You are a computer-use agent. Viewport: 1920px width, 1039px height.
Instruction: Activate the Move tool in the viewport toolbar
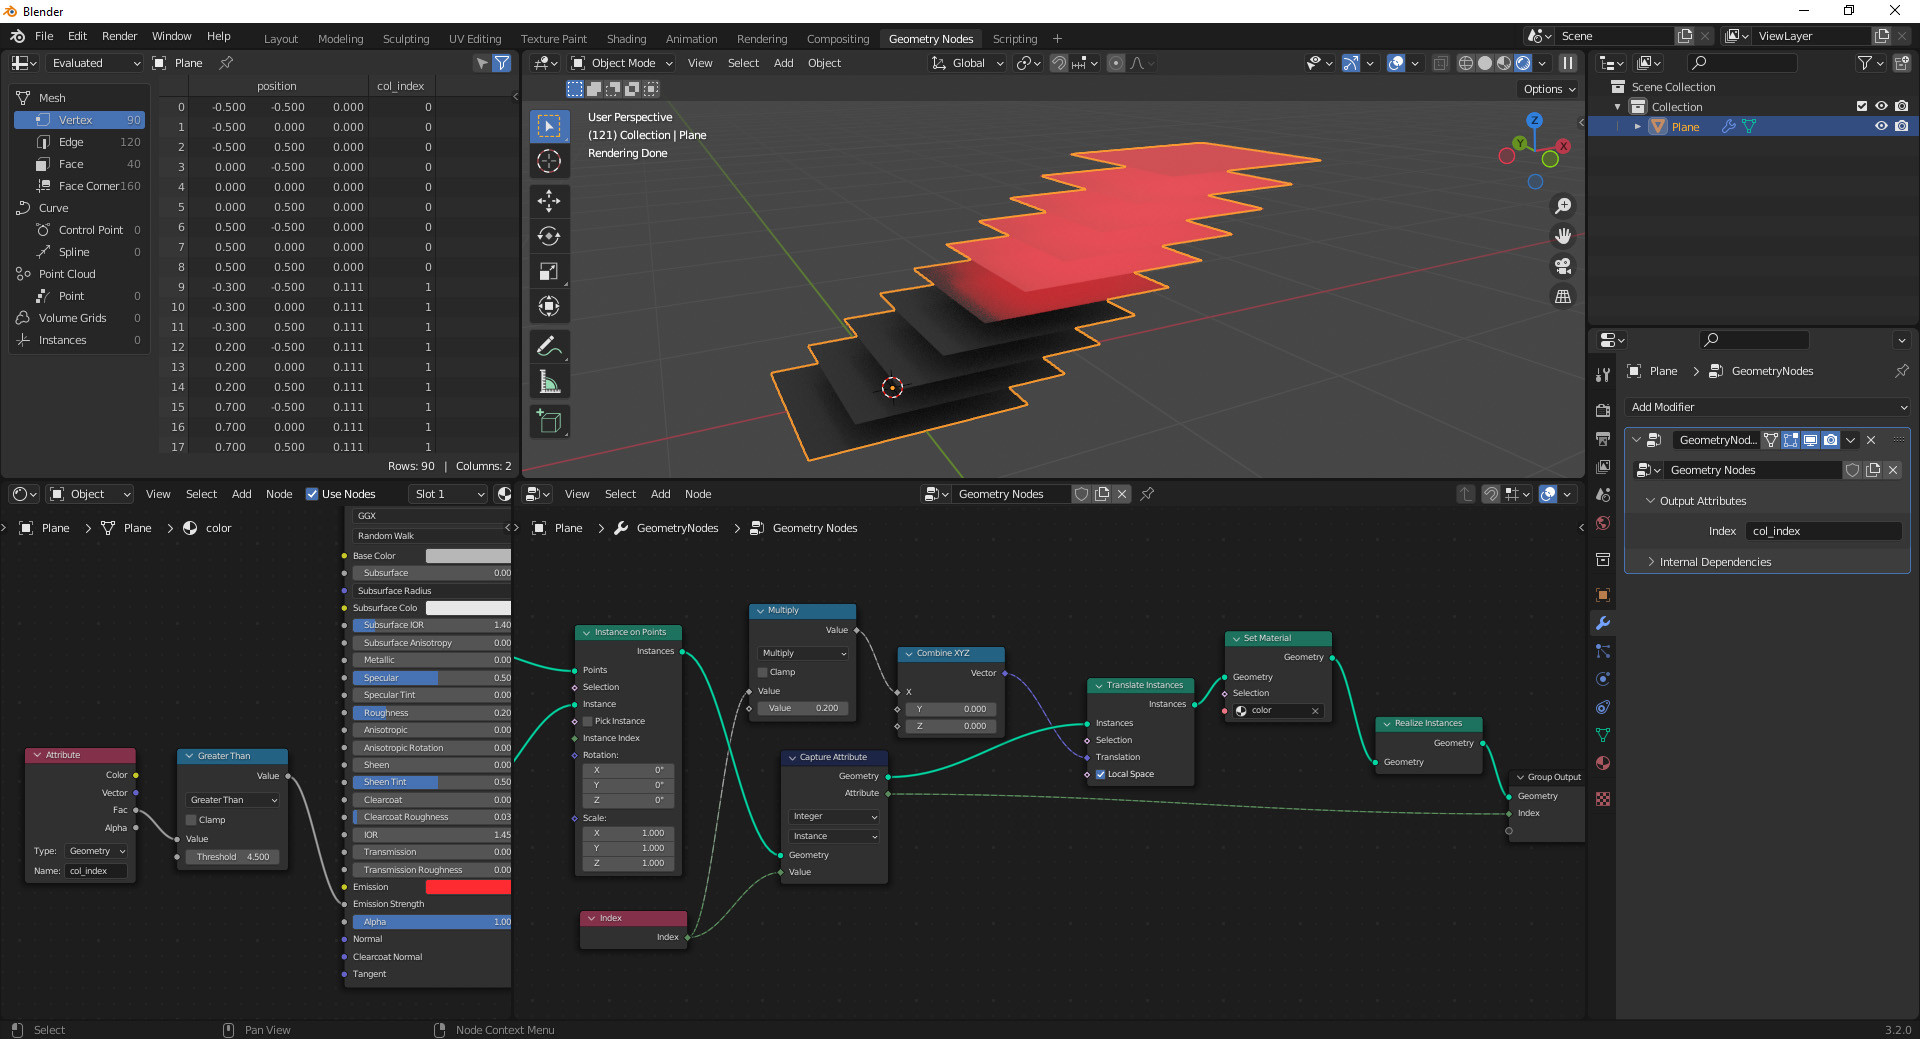(549, 201)
